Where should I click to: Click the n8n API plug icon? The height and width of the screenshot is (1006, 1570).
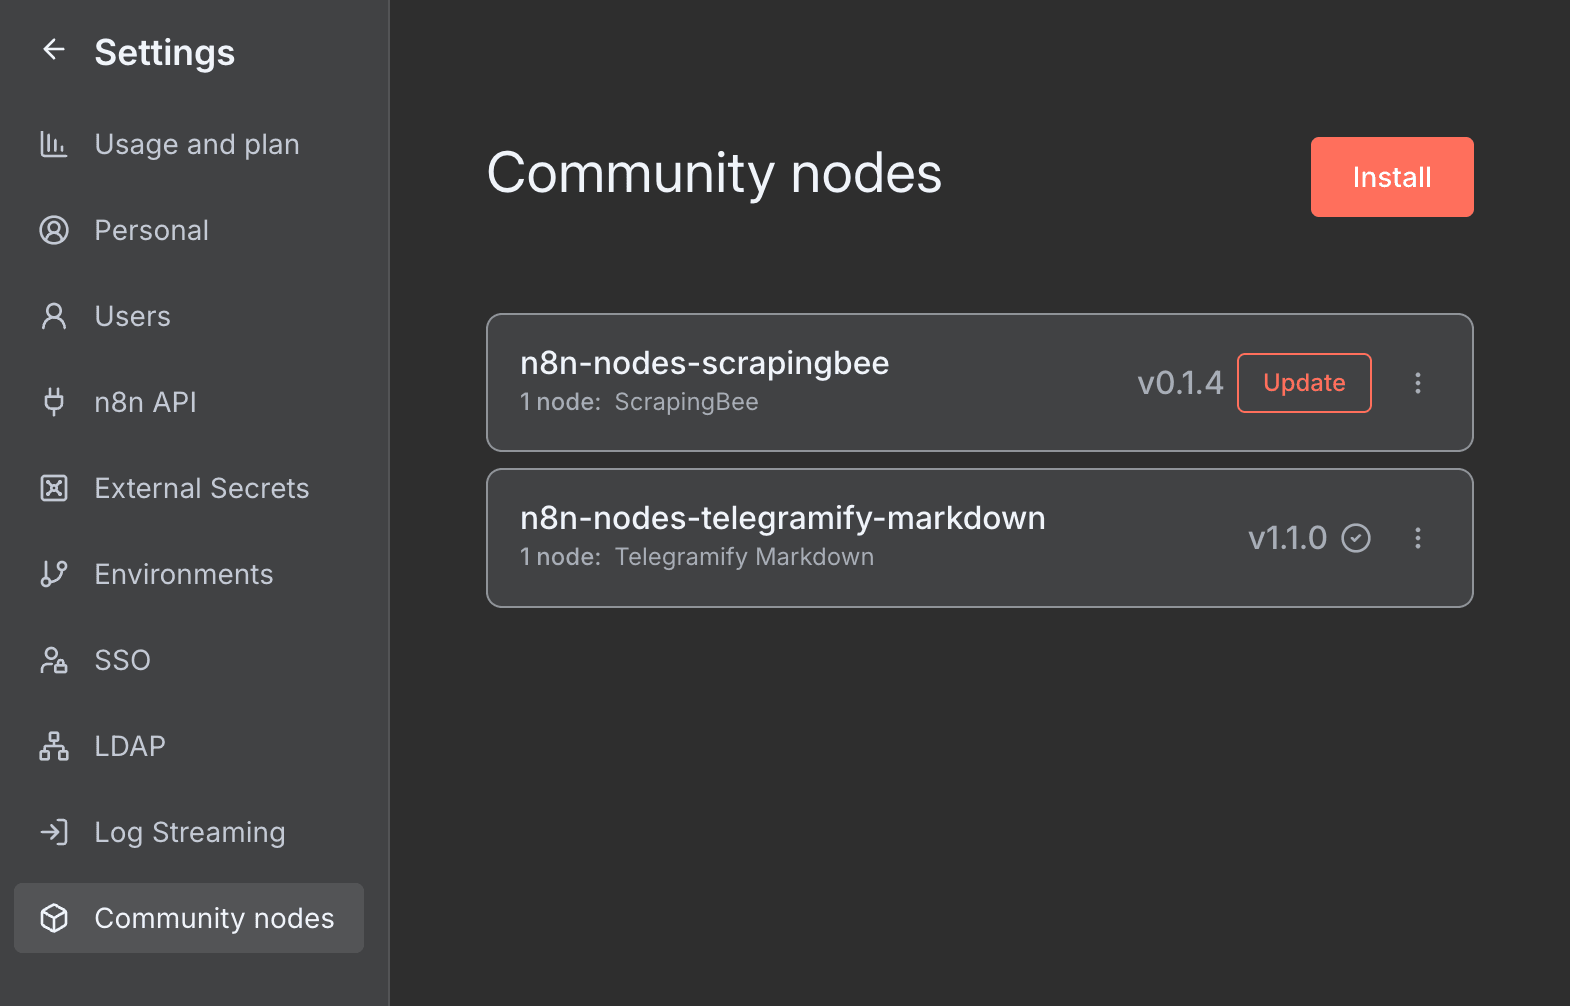(54, 402)
